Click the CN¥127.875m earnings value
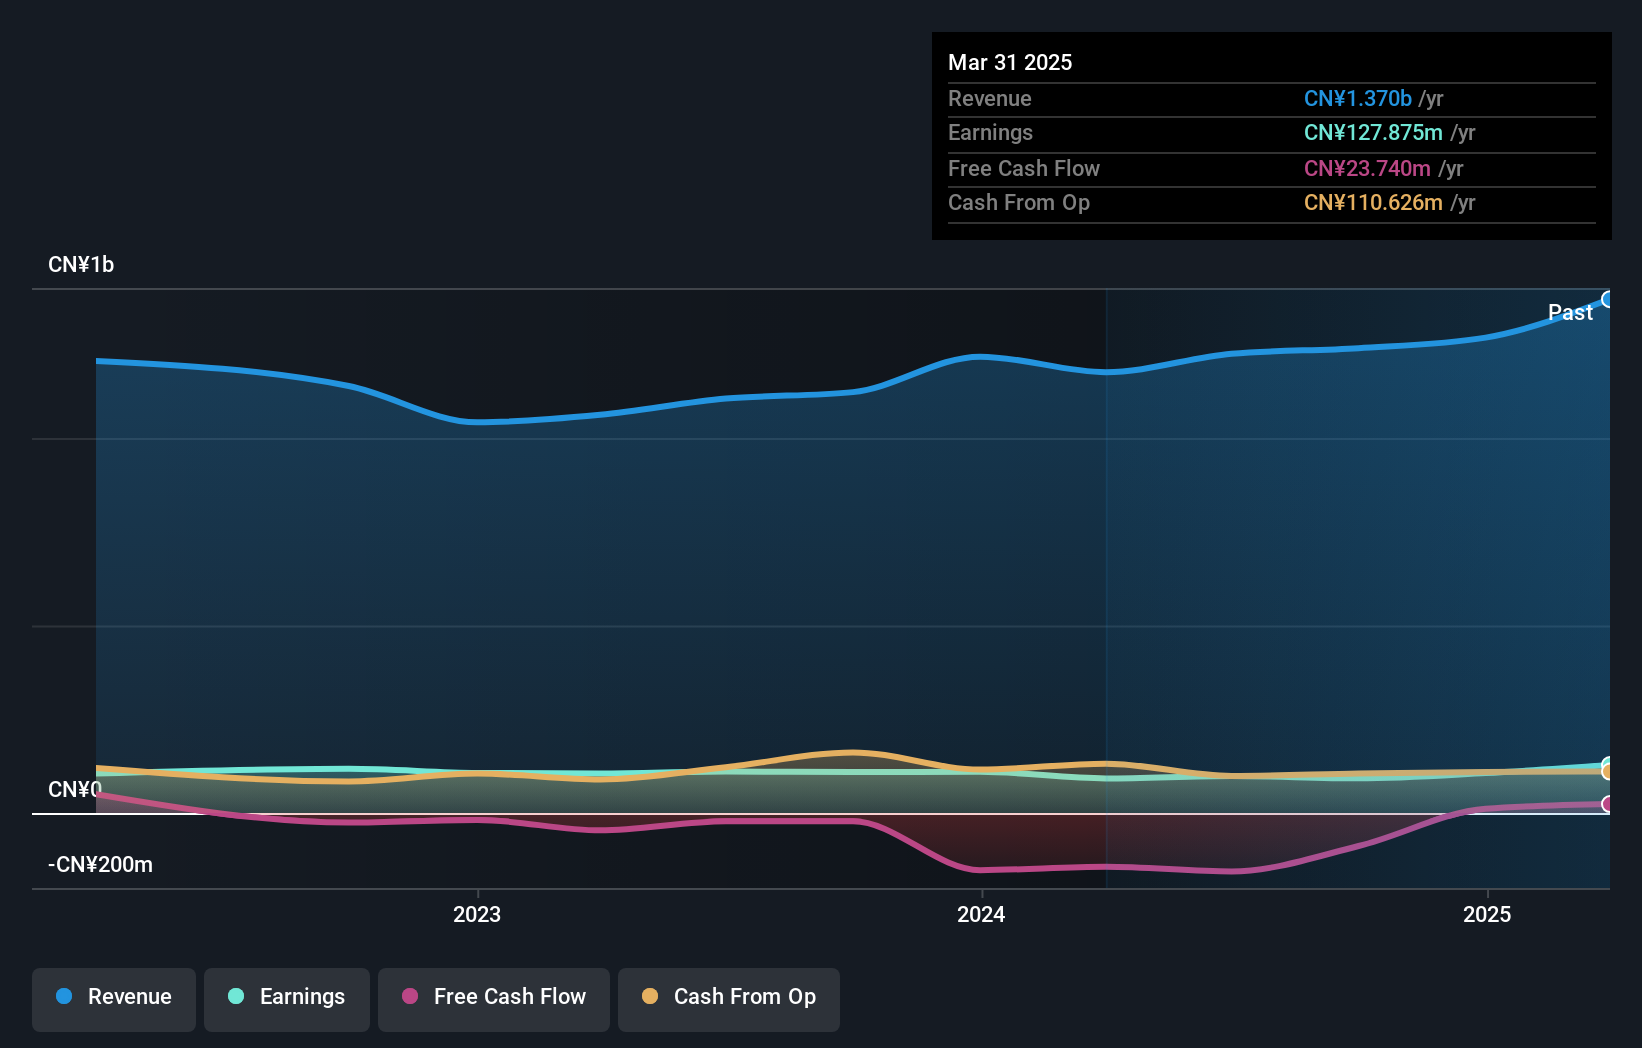 click(1373, 133)
